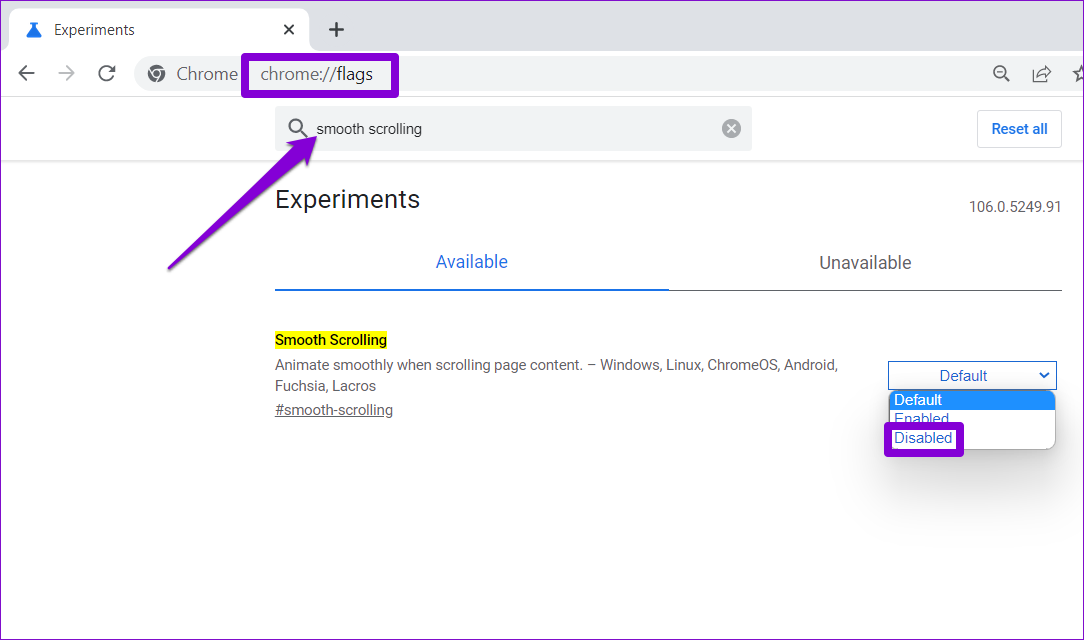
Task: Click the version number 106.0.5249.91
Action: tap(1014, 207)
